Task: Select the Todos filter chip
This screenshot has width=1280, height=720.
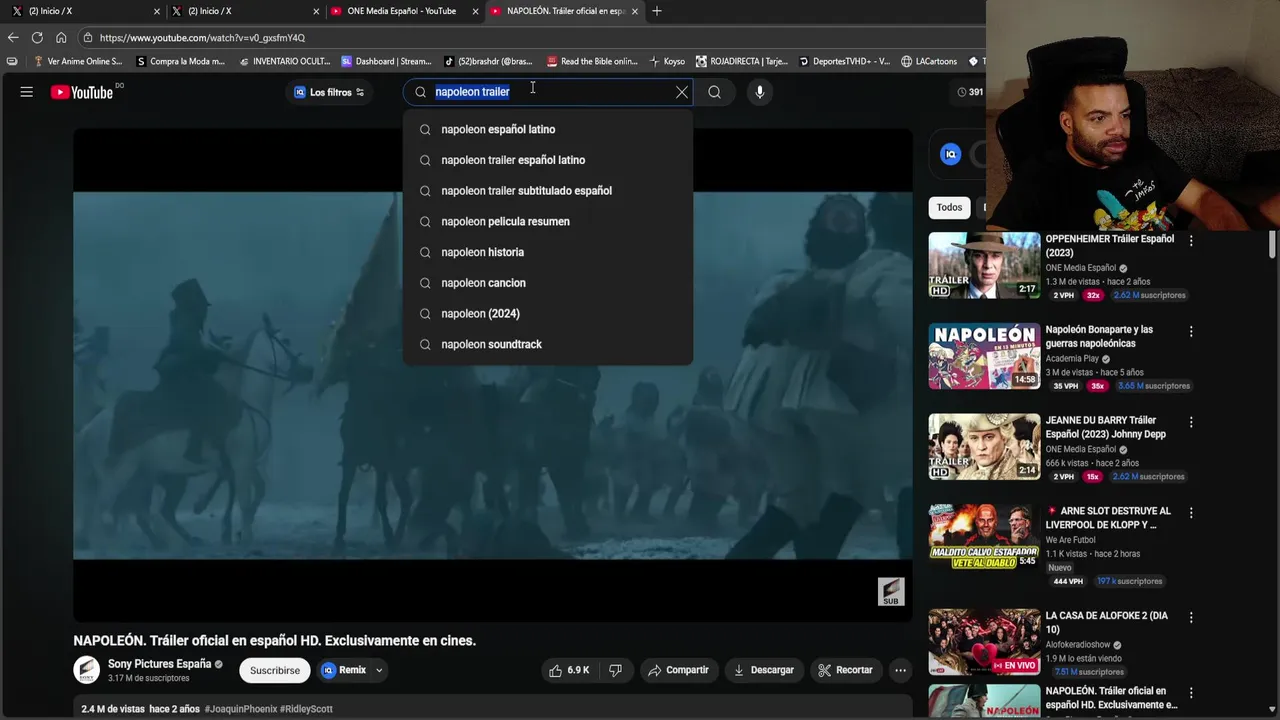Action: coord(949,207)
